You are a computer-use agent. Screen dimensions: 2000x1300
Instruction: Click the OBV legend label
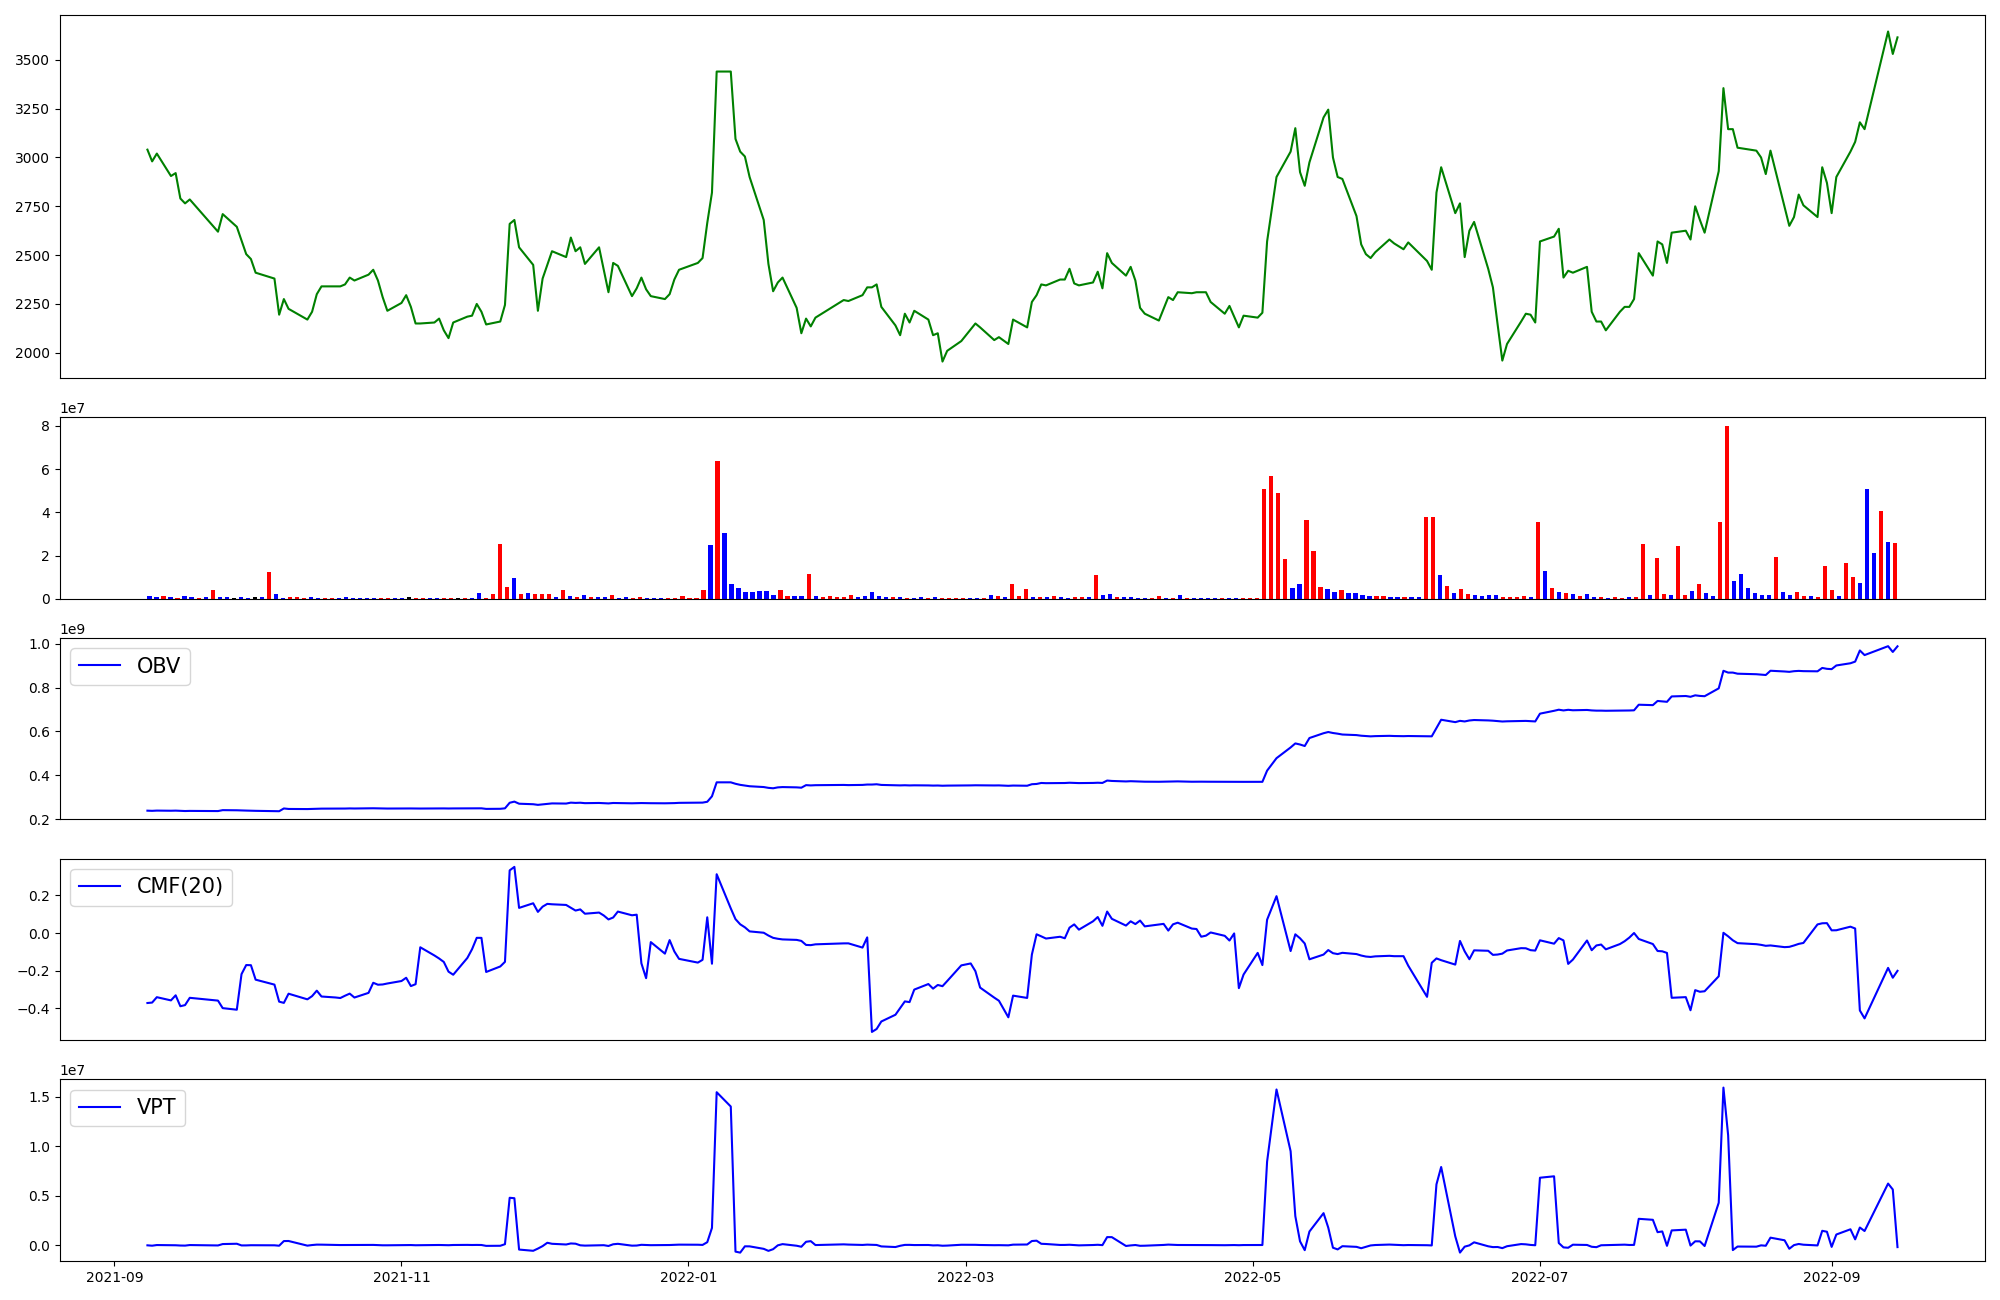[x=158, y=666]
